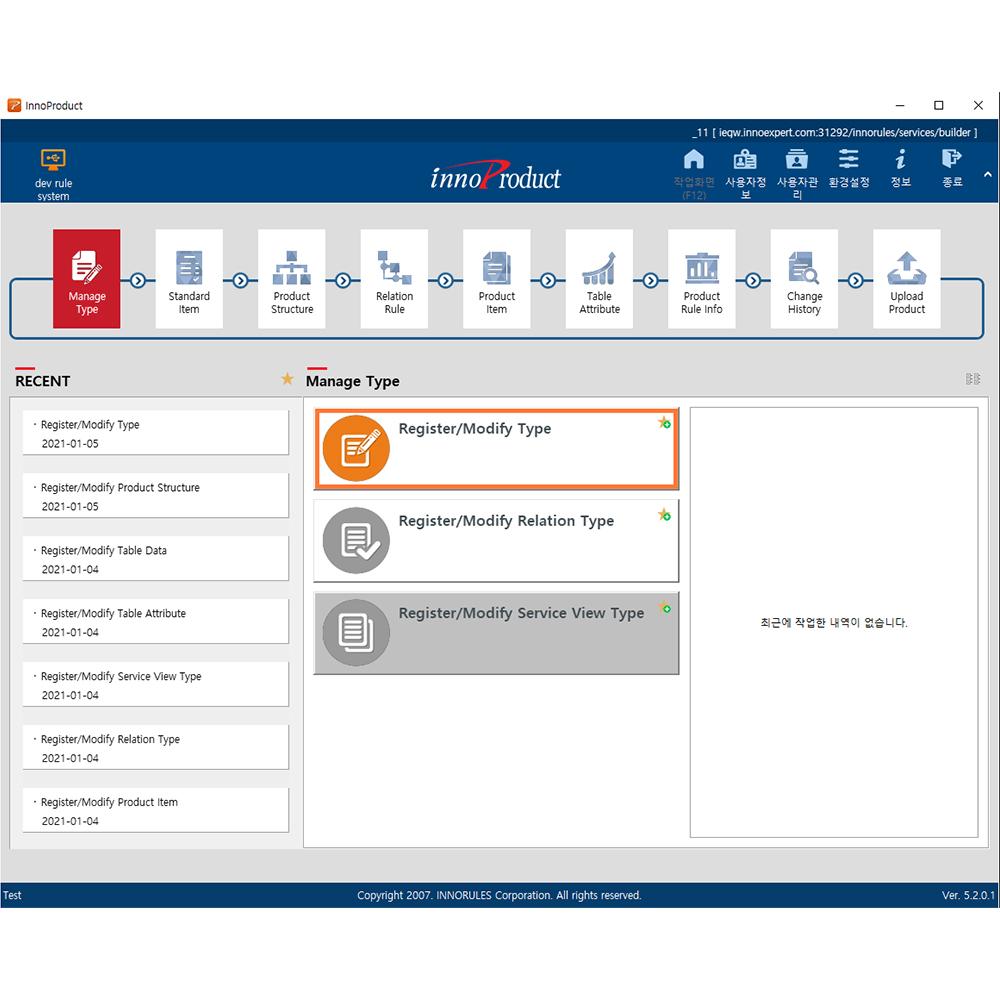
Task: Select the Standard Item workflow icon
Action: [189, 278]
